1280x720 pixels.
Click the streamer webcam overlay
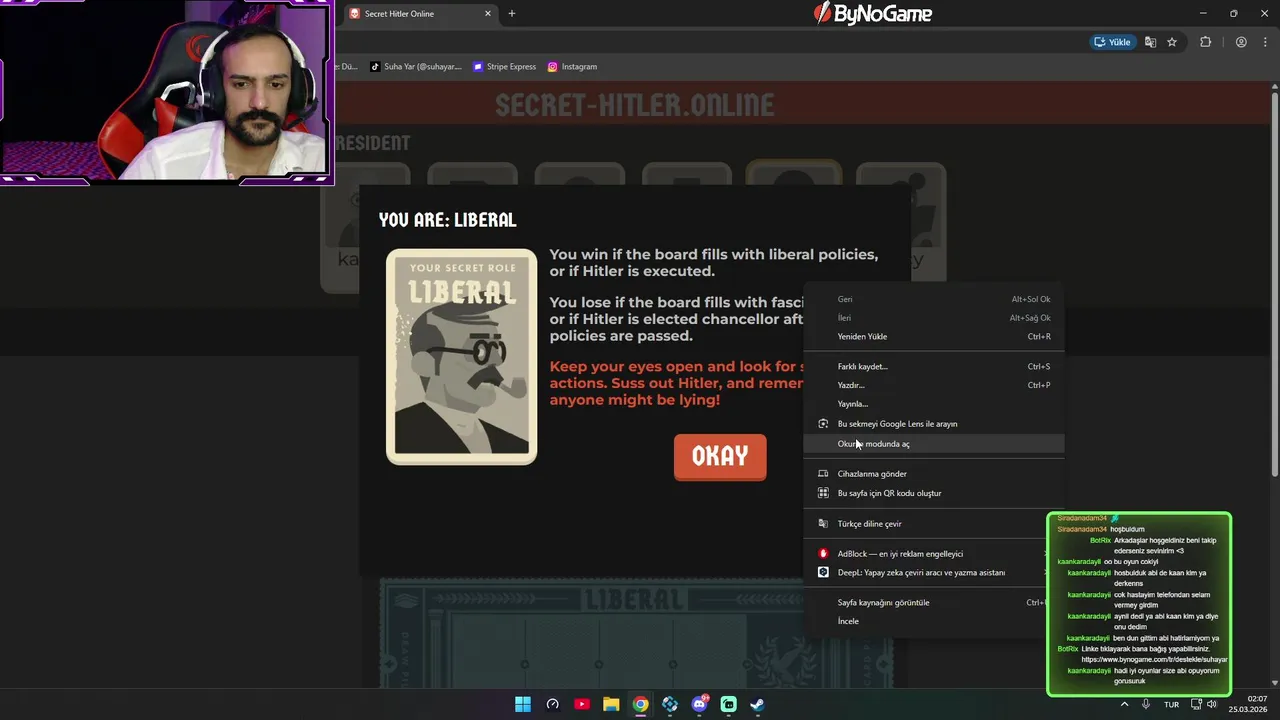pos(166,92)
